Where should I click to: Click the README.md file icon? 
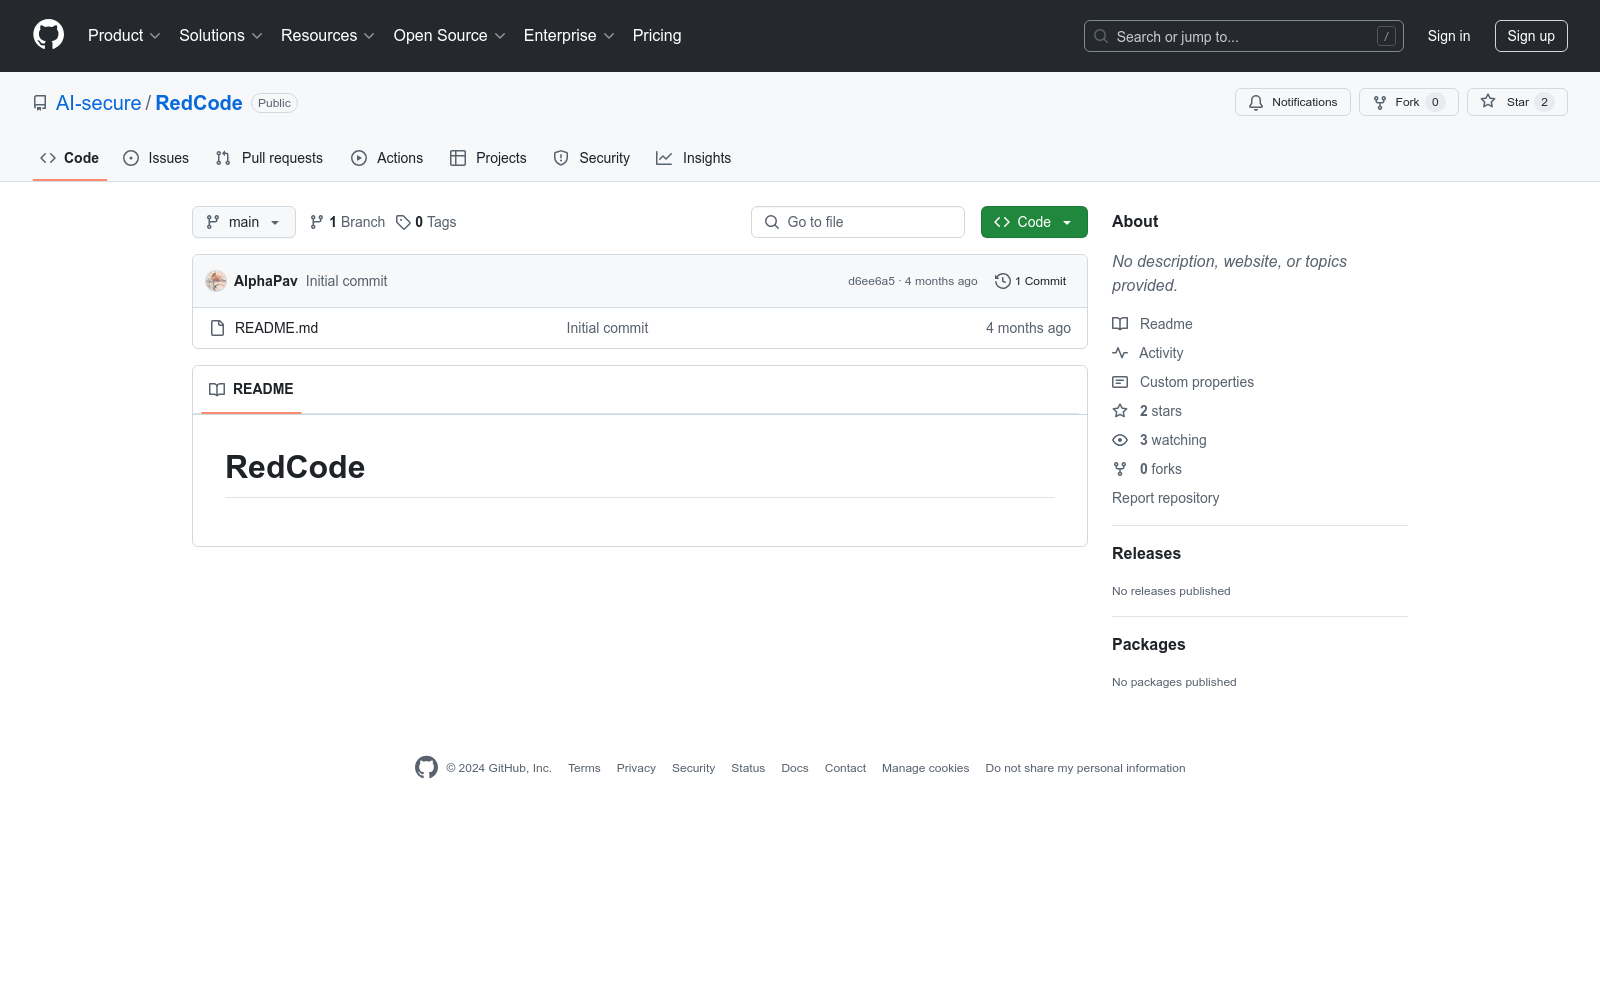pyautogui.click(x=217, y=328)
